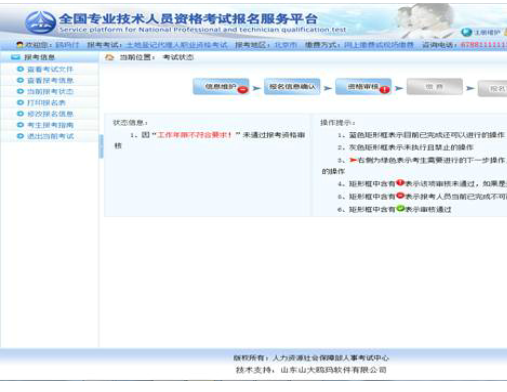Viewport: 507px width, 392px height.
Task: Click the red minus icon in hint 5
Action: (x=400, y=196)
